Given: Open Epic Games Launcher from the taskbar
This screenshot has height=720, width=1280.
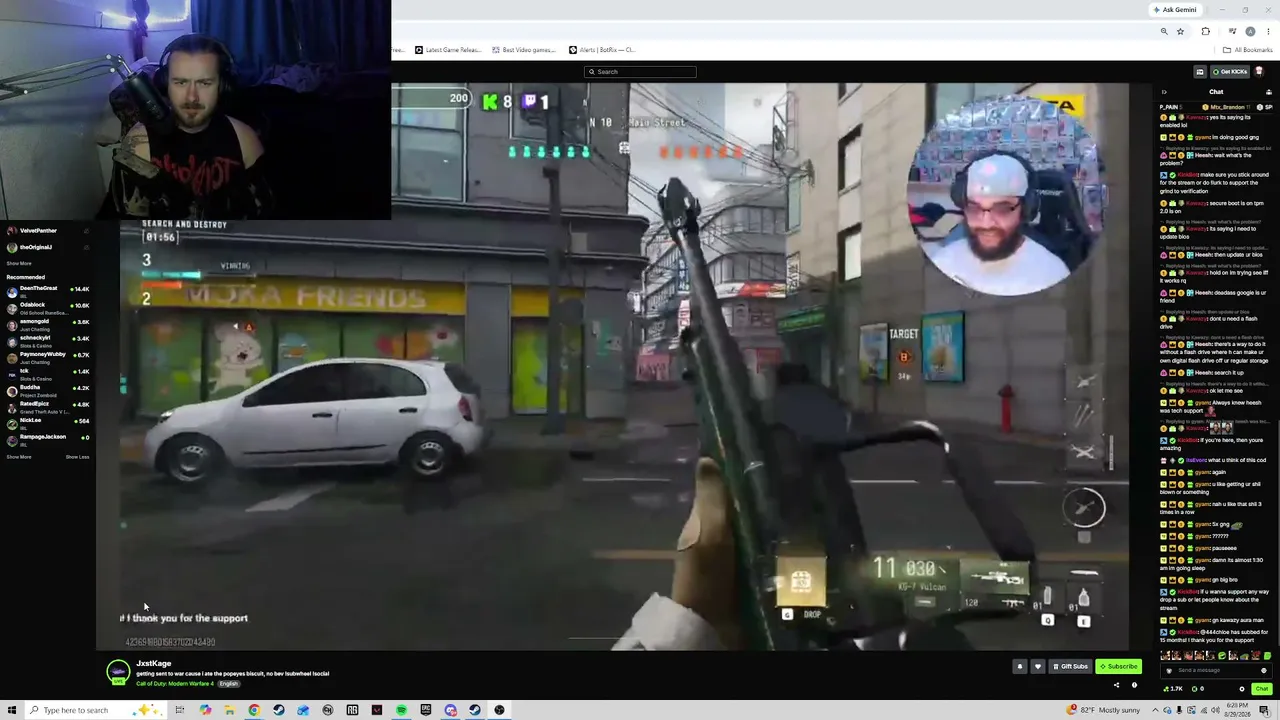Looking at the screenshot, I should pos(426,710).
